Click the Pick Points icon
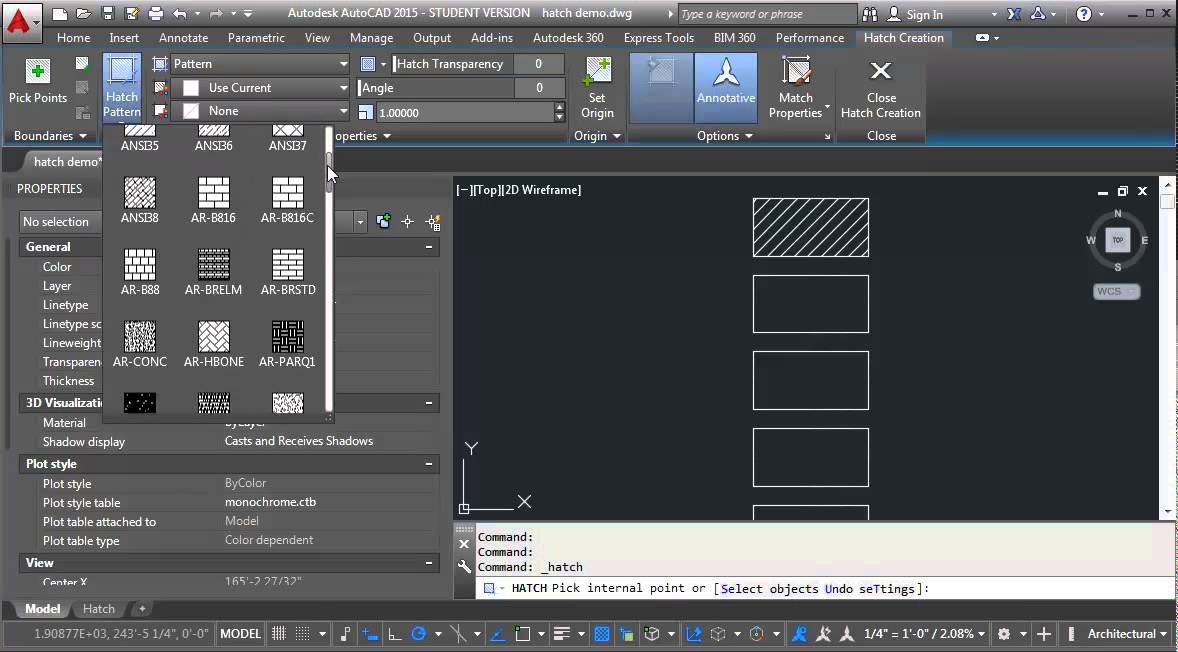 38,71
